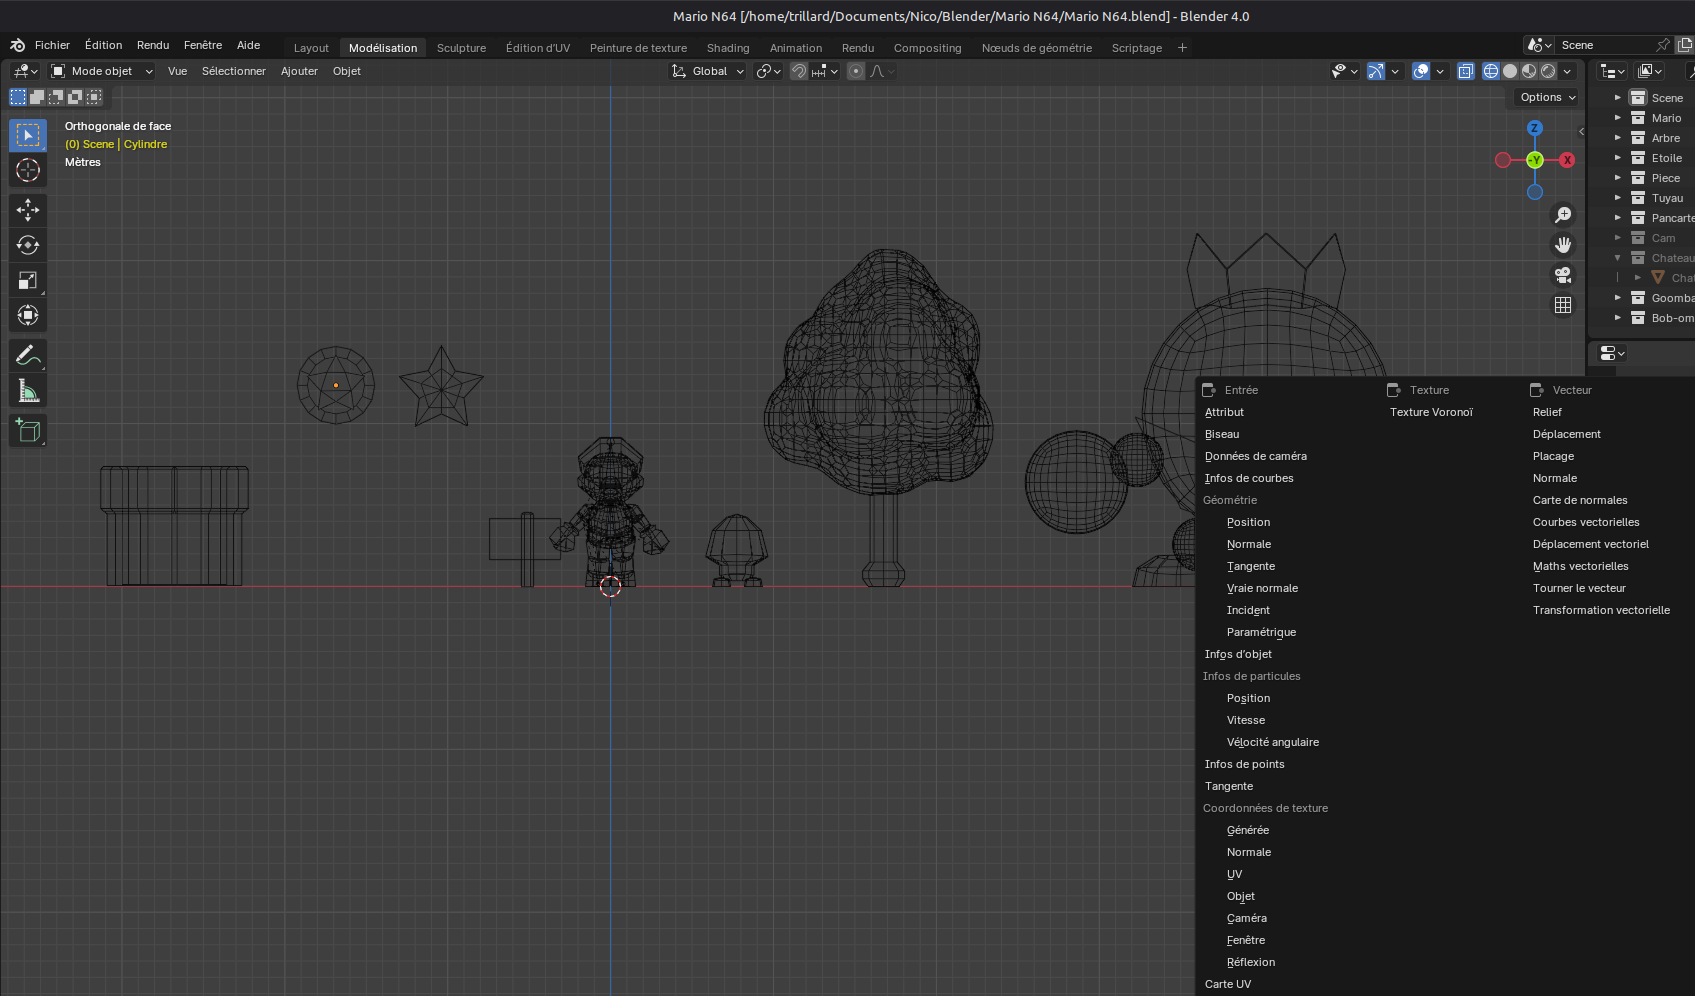Image resolution: width=1695 pixels, height=996 pixels.
Task: Click the new scene copy icon
Action: pyautogui.click(x=1685, y=45)
